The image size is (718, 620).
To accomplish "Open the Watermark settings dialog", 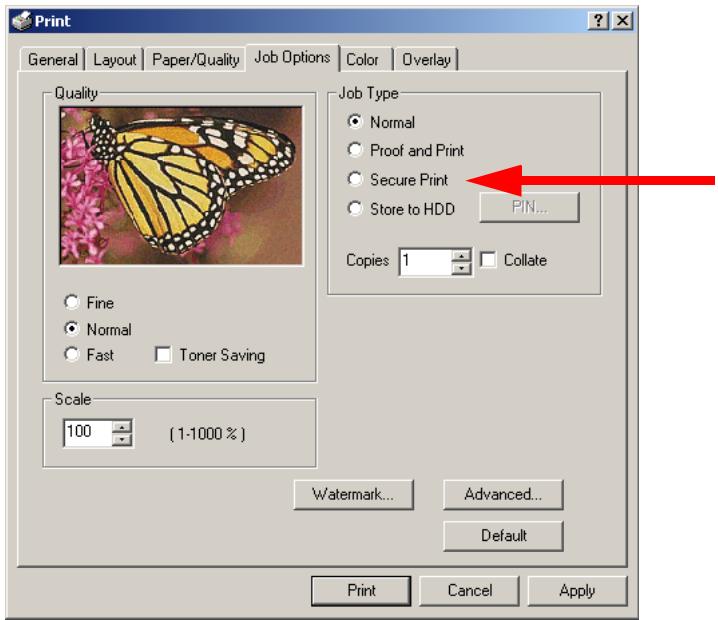I will click(354, 495).
